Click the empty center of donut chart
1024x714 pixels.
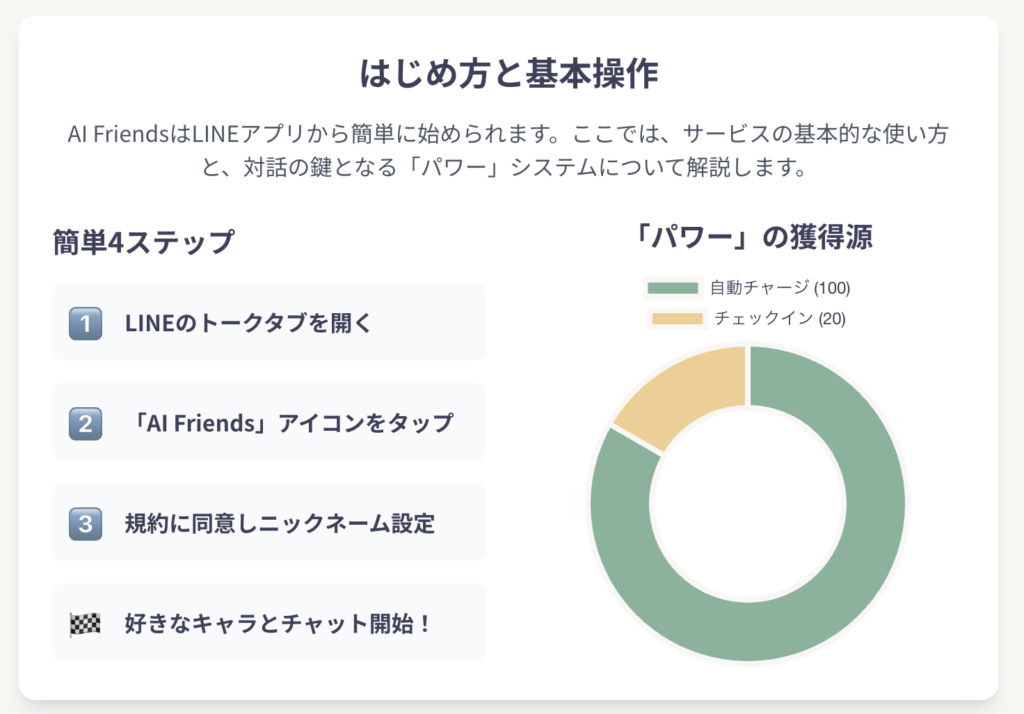click(748, 504)
